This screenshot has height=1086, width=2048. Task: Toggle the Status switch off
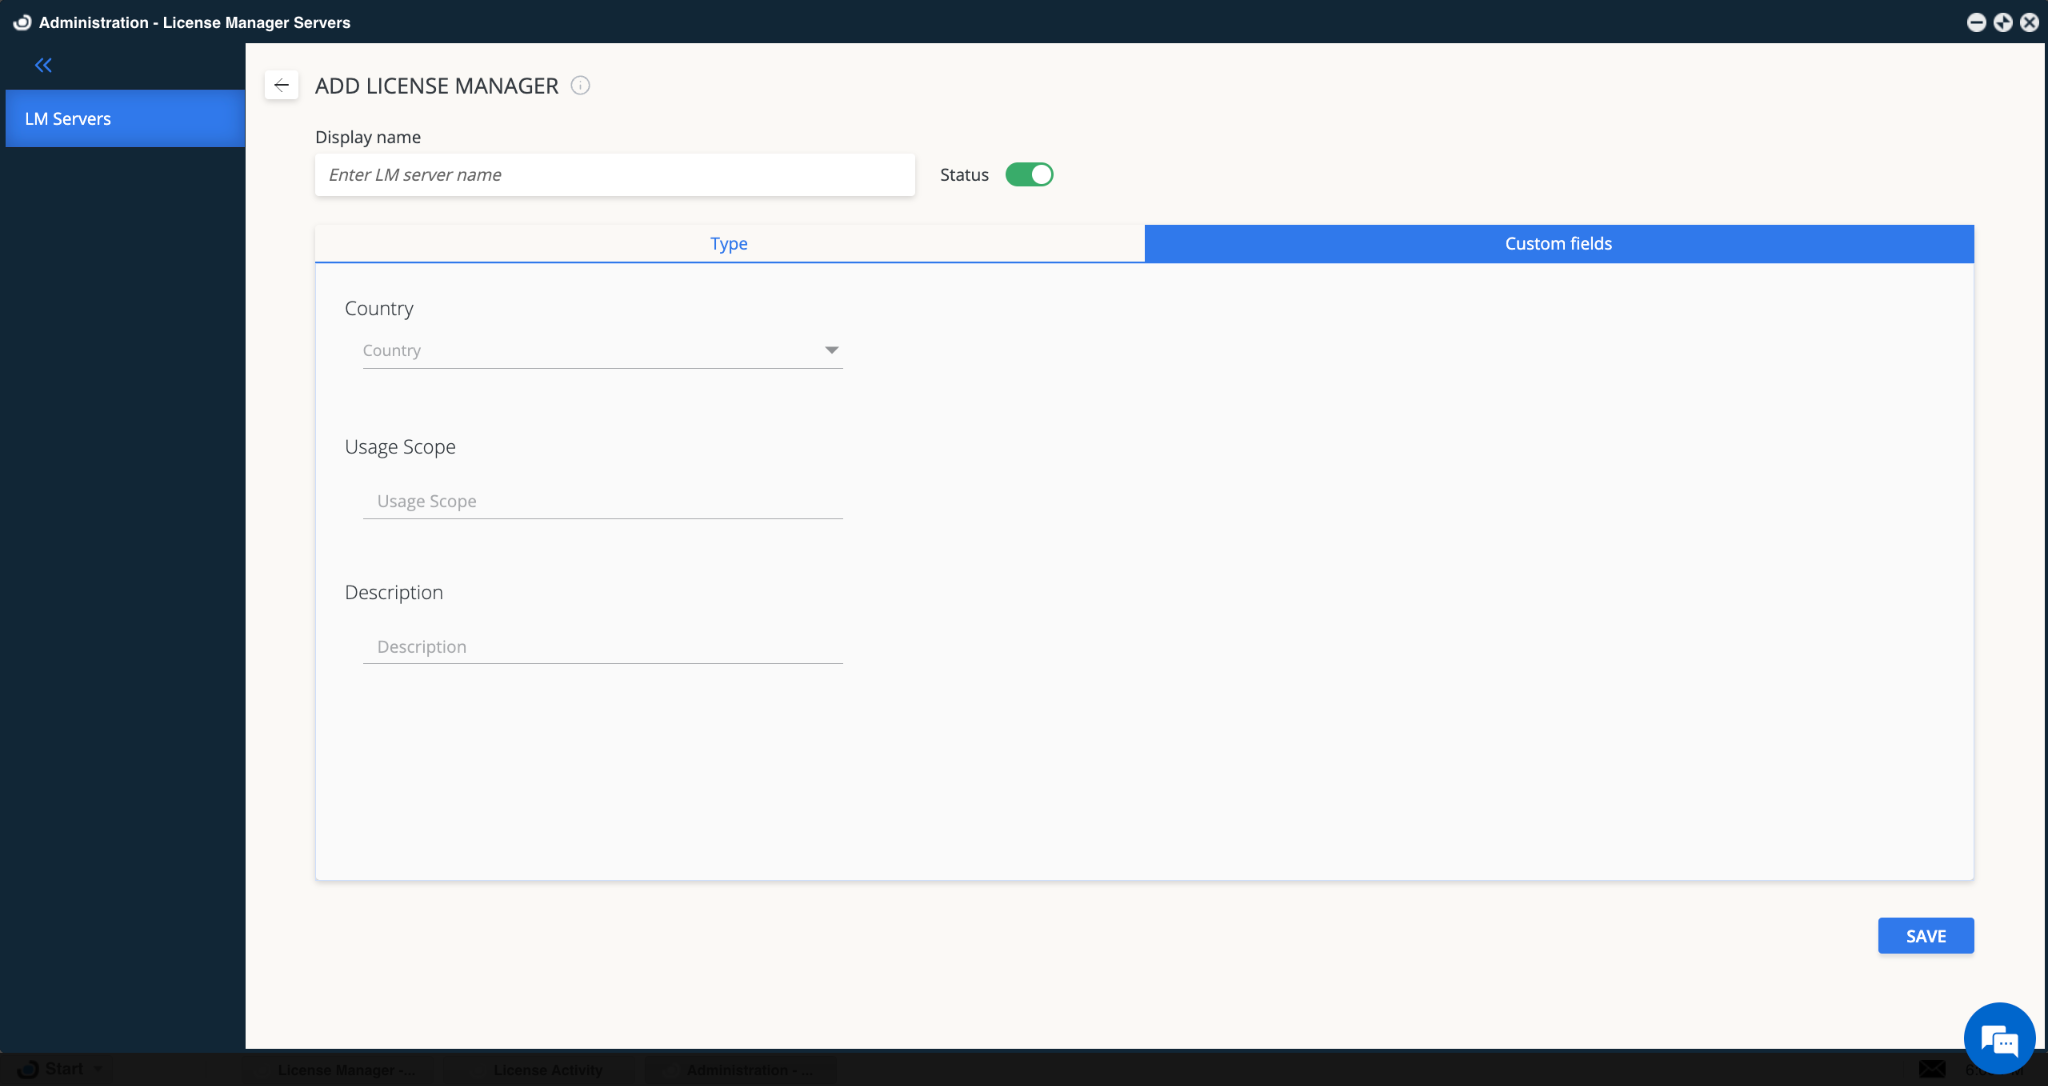point(1029,175)
